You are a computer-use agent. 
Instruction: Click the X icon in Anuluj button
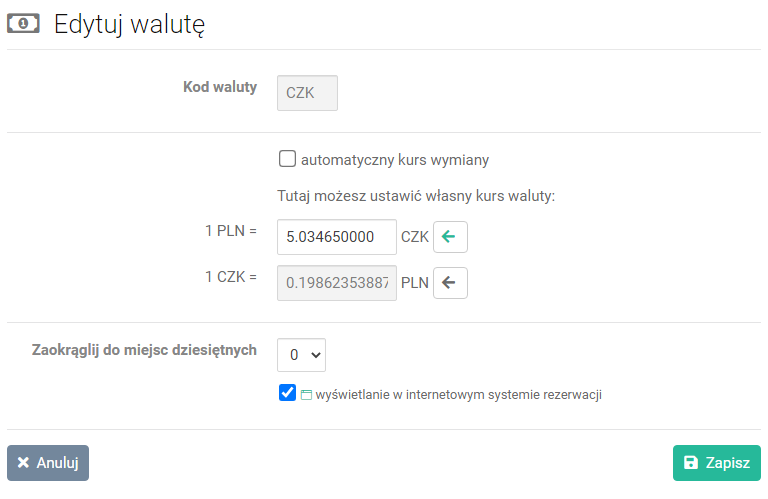[x=23, y=462]
